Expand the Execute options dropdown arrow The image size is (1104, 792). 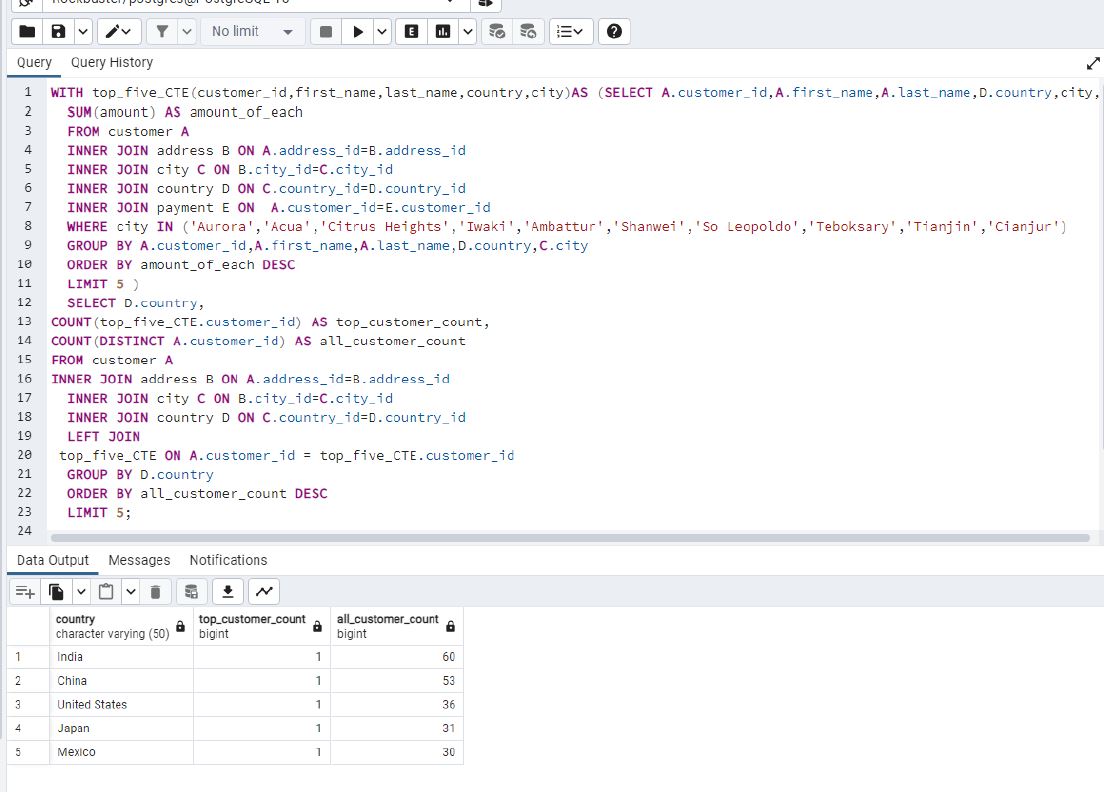tap(382, 32)
